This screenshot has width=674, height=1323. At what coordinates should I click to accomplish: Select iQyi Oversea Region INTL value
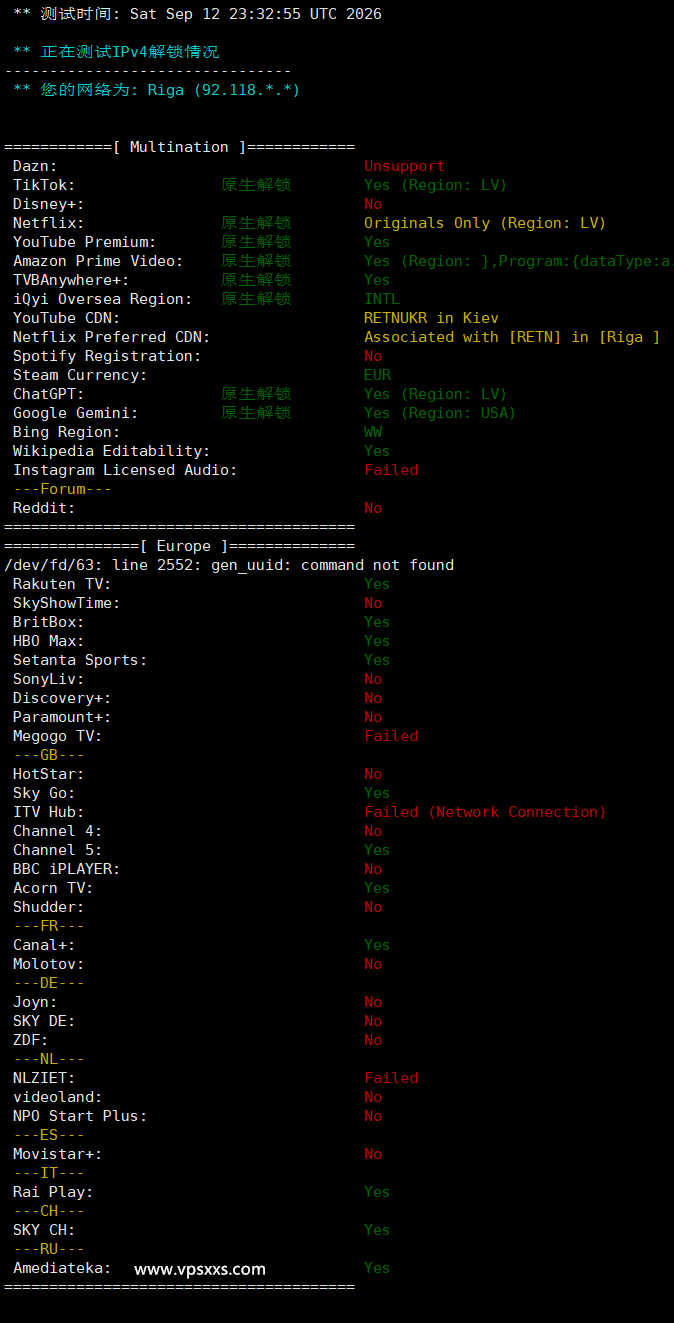[382, 299]
